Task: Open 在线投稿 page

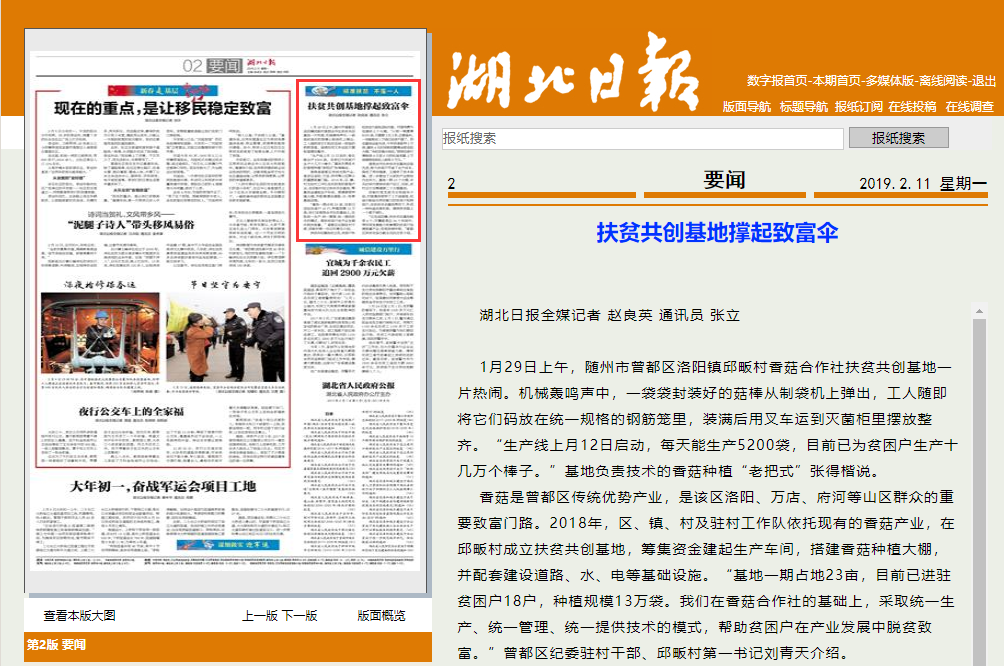Action: tap(912, 107)
